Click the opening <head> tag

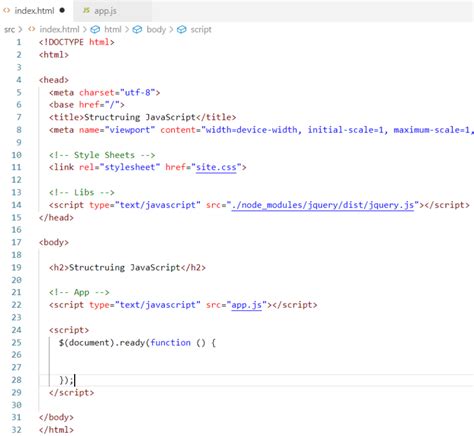pos(54,80)
